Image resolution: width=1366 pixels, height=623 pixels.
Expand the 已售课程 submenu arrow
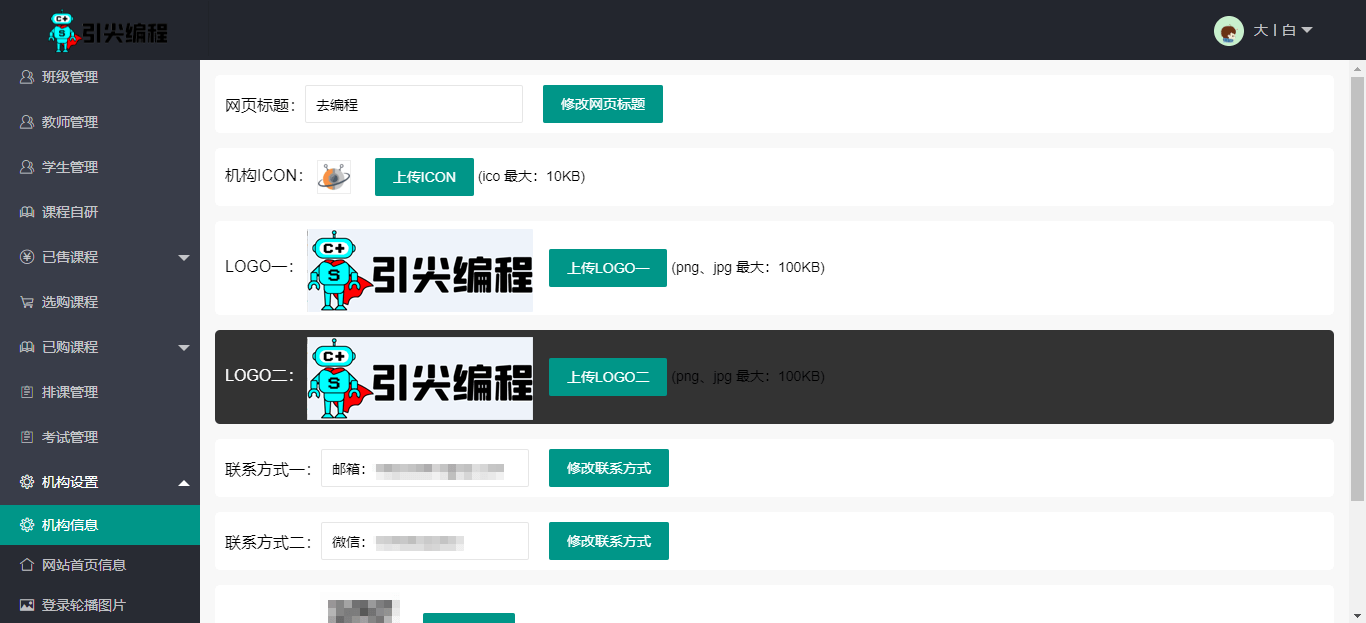click(184, 258)
